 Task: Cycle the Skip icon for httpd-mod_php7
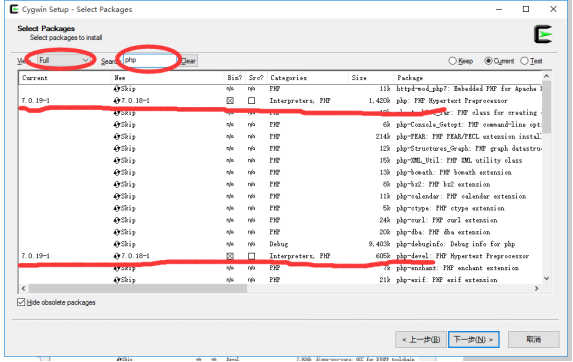click(x=117, y=89)
